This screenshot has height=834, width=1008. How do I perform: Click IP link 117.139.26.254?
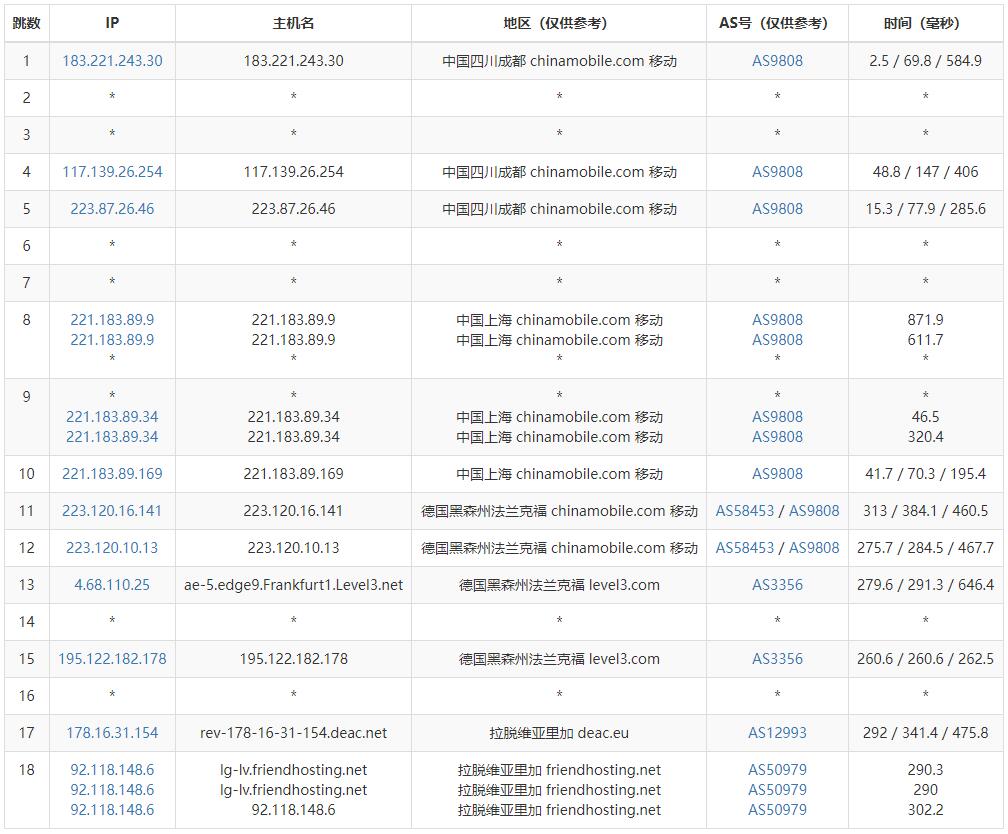point(112,172)
